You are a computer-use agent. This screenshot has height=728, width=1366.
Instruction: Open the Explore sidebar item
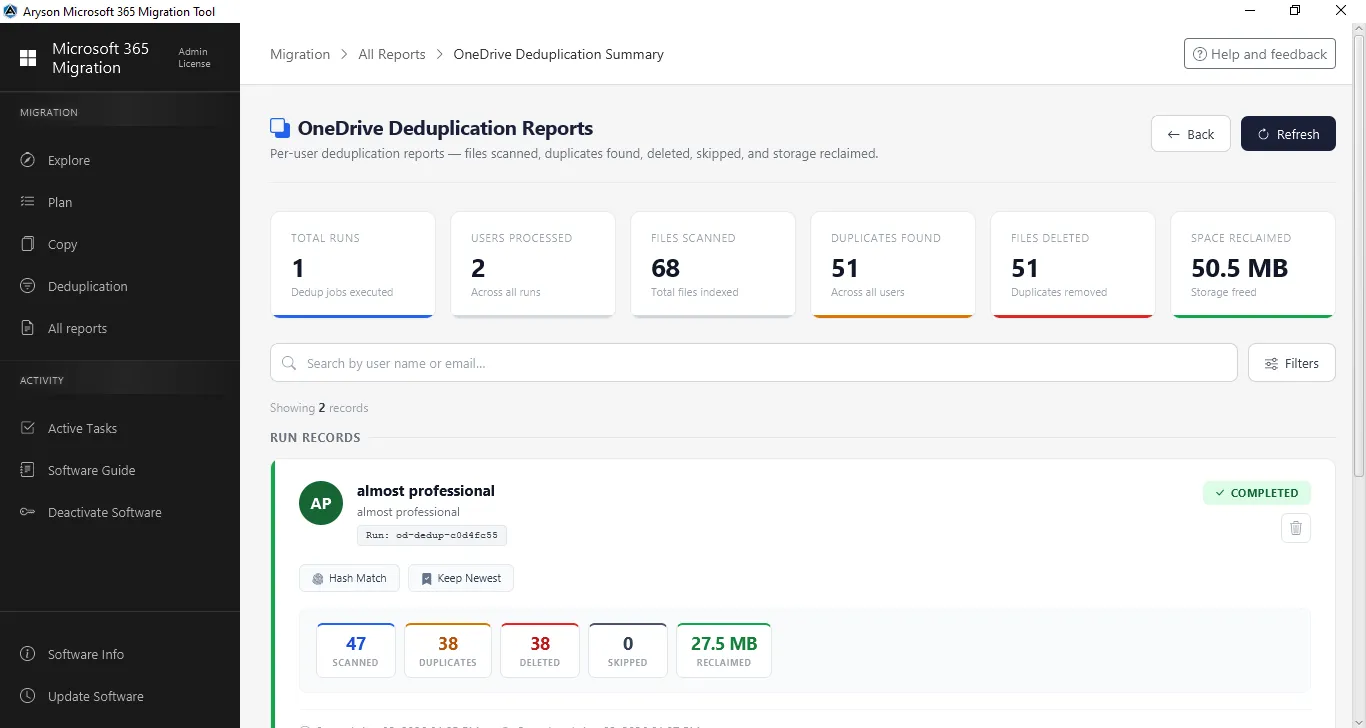[x=120, y=160]
